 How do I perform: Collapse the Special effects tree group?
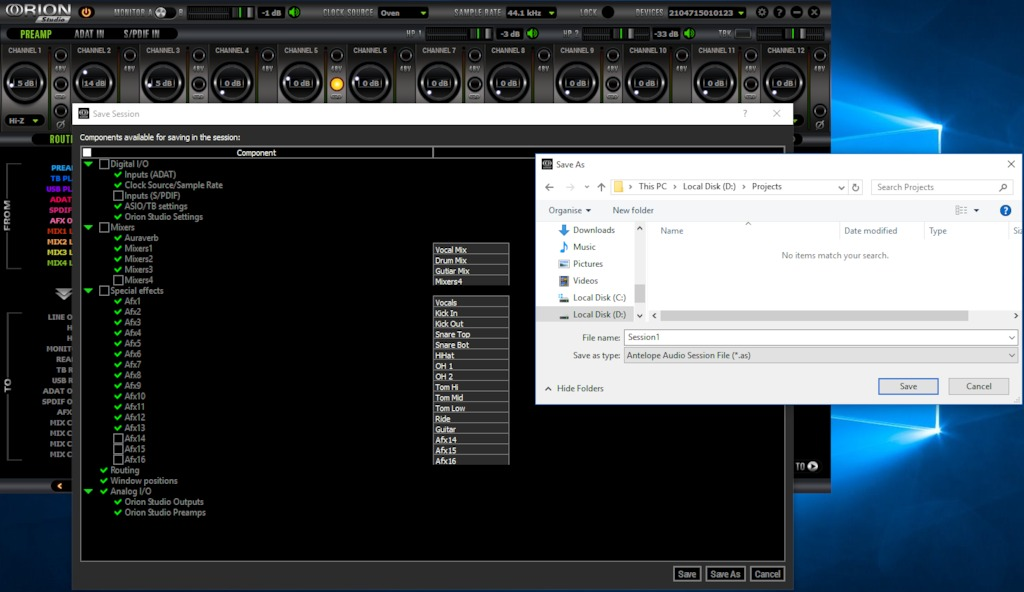point(88,291)
